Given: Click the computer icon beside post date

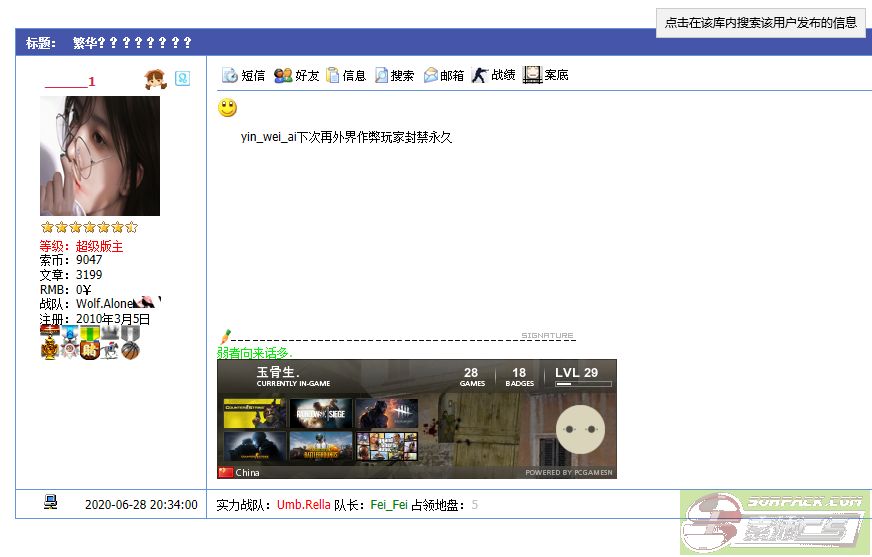Looking at the screenshot, I should (x=51, y=503).
